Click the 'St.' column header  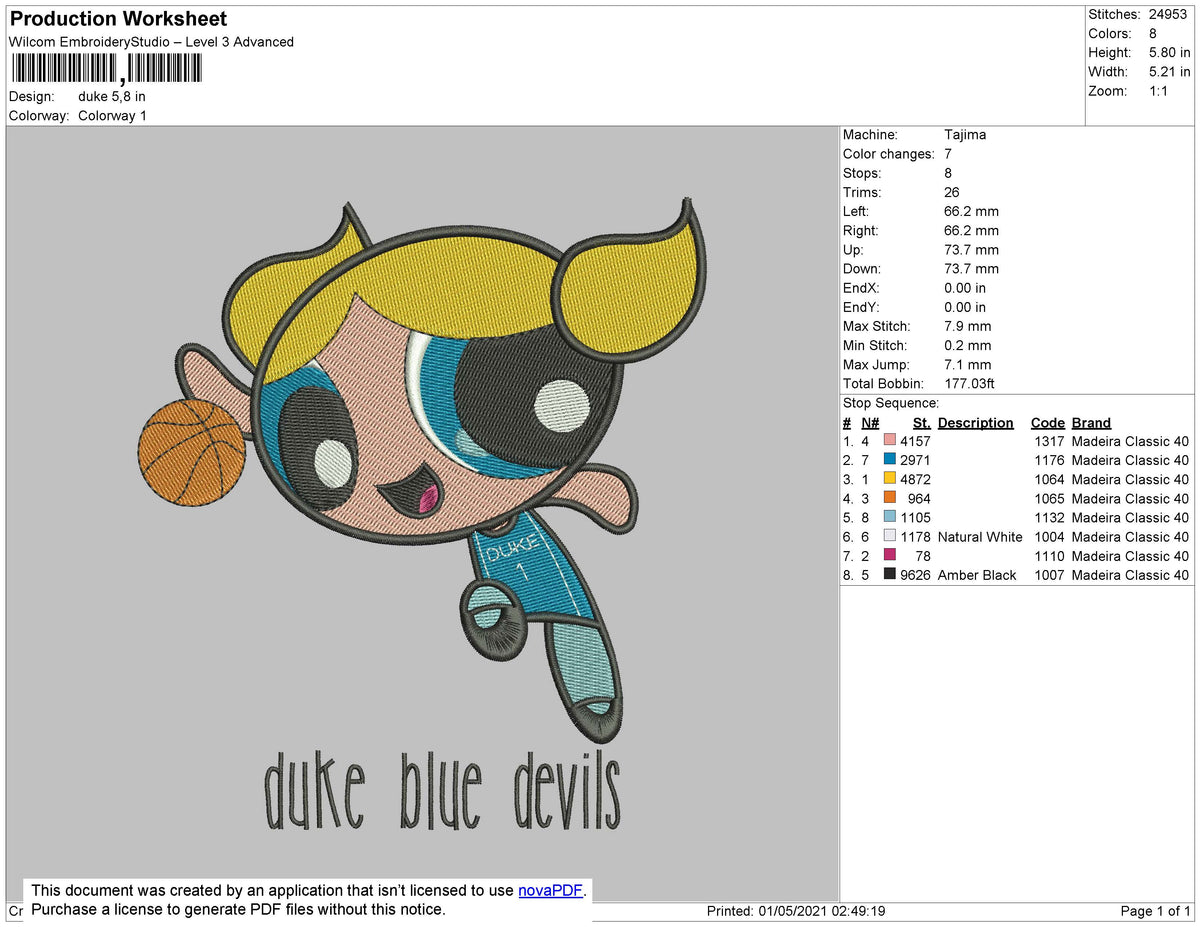coord(922,423)
